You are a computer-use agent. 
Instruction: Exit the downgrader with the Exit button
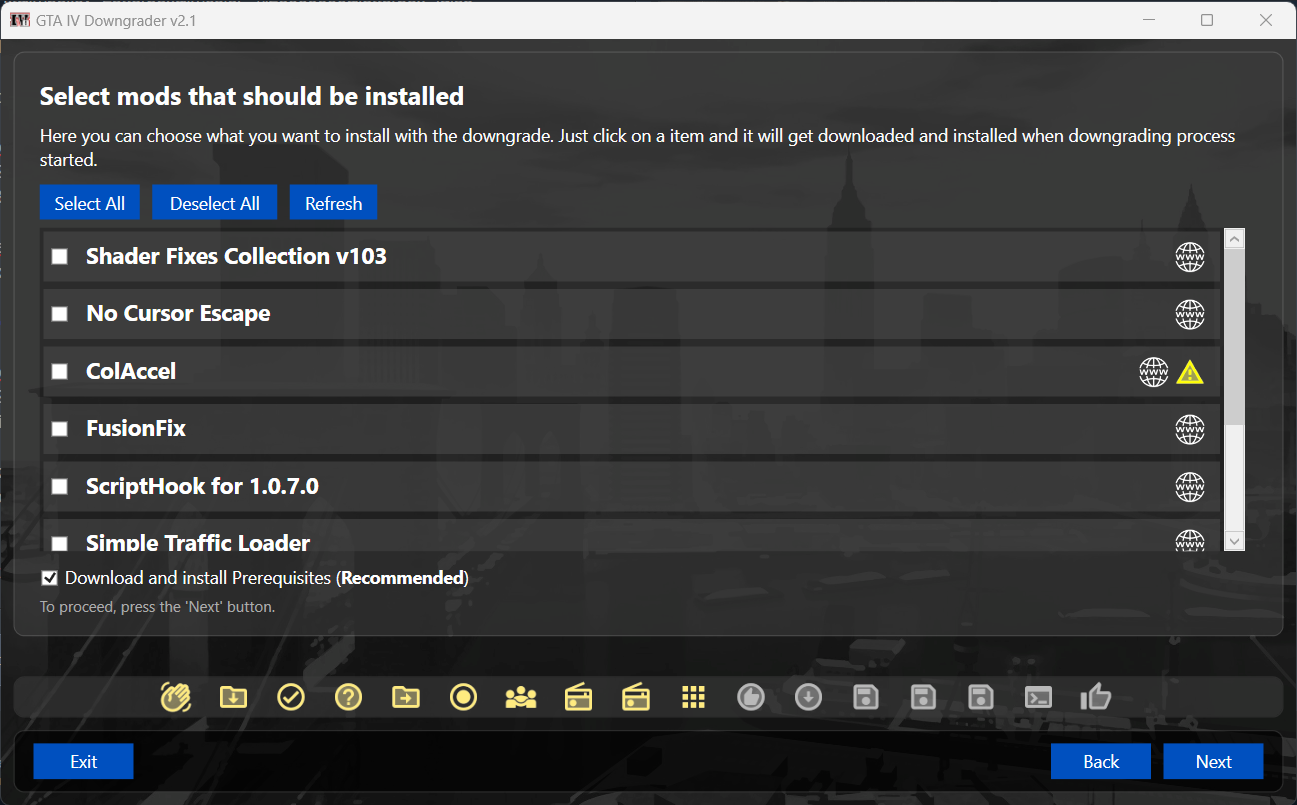click(84, 762)
